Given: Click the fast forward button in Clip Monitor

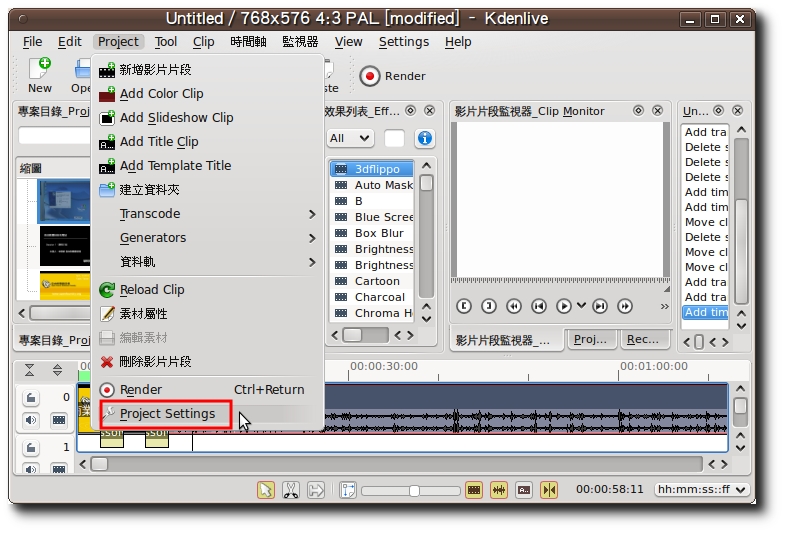Looking at the screenshot, I should click(625, 306).
